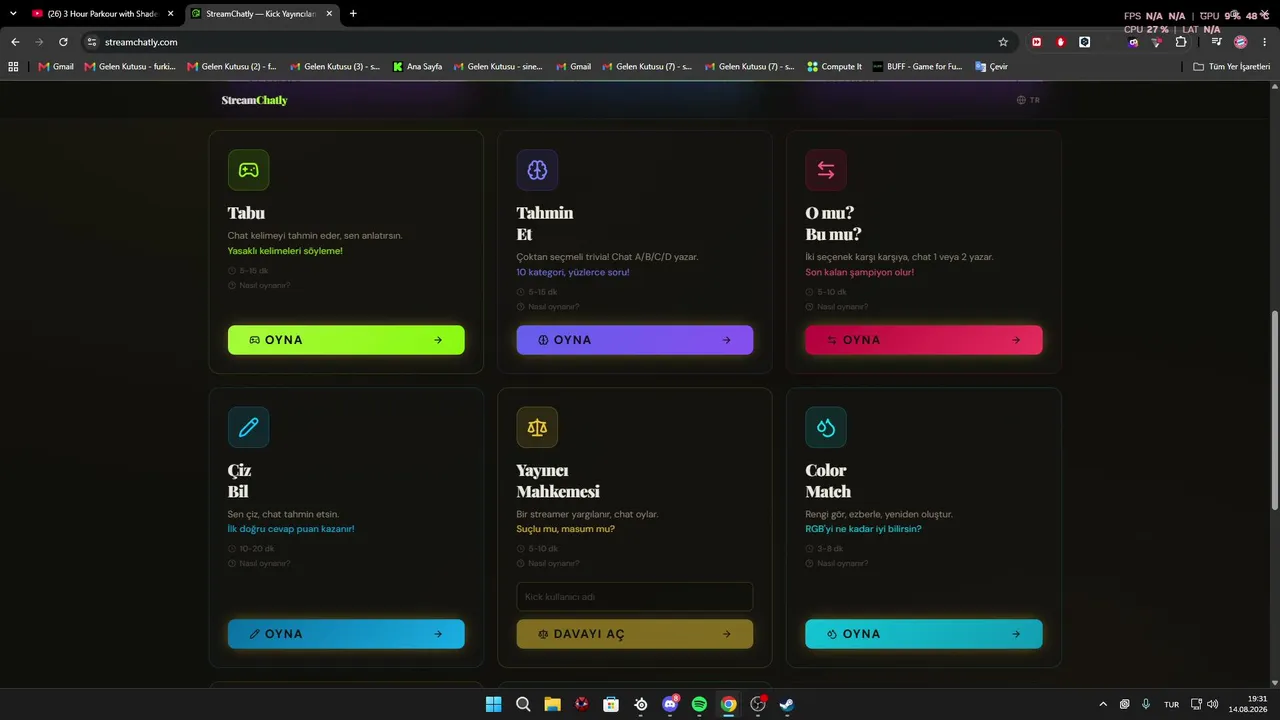Open the volume icon in system tray
The image size is (1280, 720).
(1212, 704)
